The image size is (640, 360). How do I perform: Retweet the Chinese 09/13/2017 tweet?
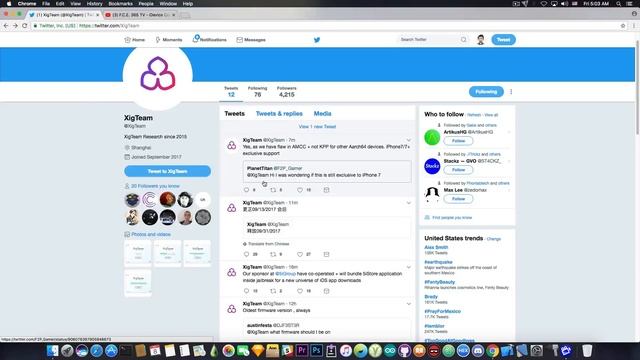(273, 254)
